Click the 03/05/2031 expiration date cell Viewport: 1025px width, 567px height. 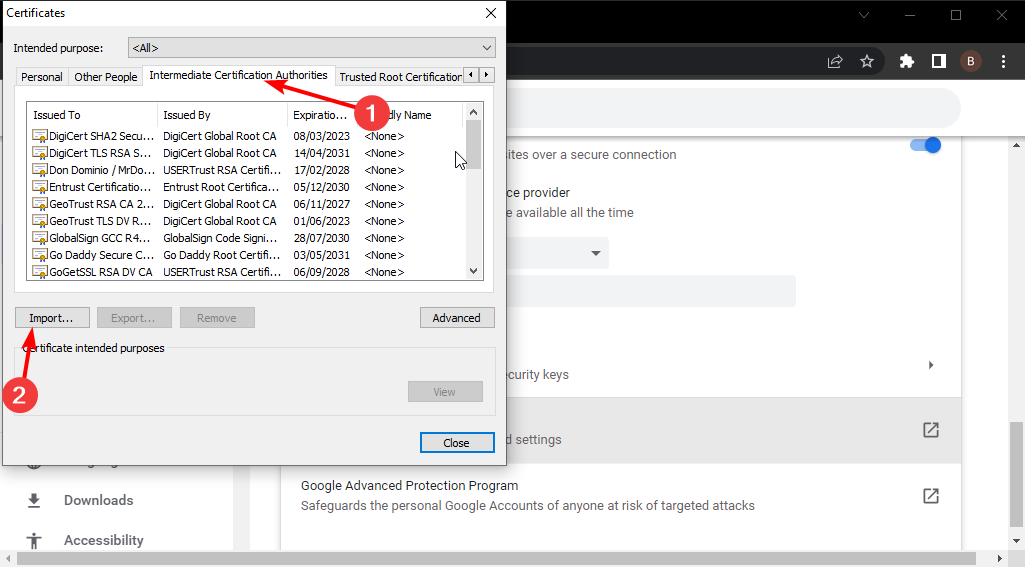(322, 255)
